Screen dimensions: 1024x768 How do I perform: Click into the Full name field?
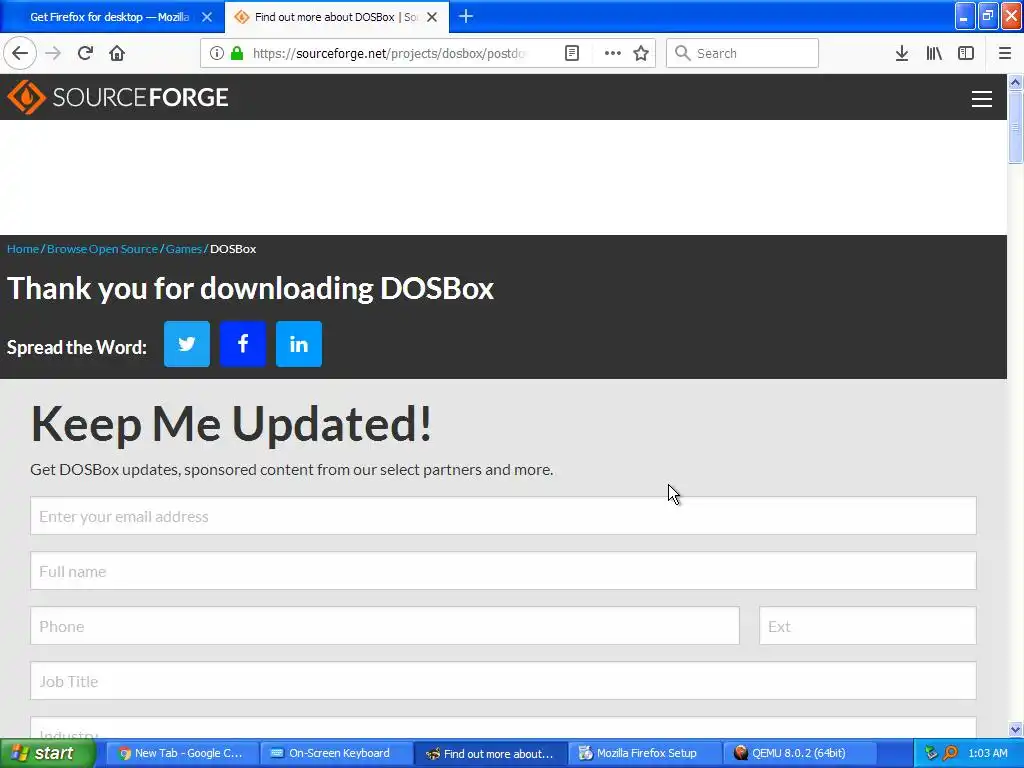pyautogui.click(x=503, y=571)
